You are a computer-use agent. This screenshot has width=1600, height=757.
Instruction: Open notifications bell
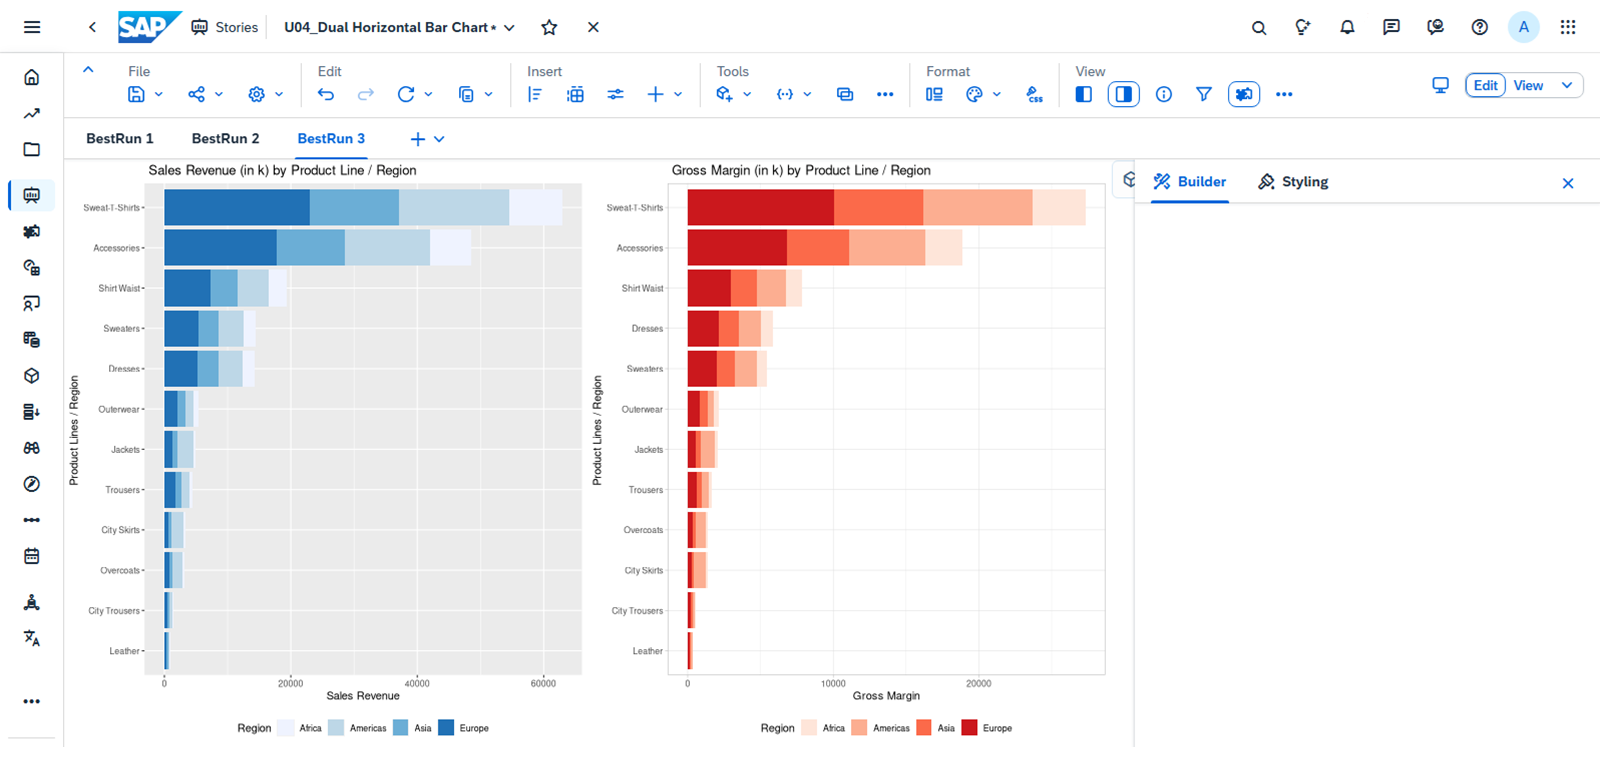click(1347, 27)
